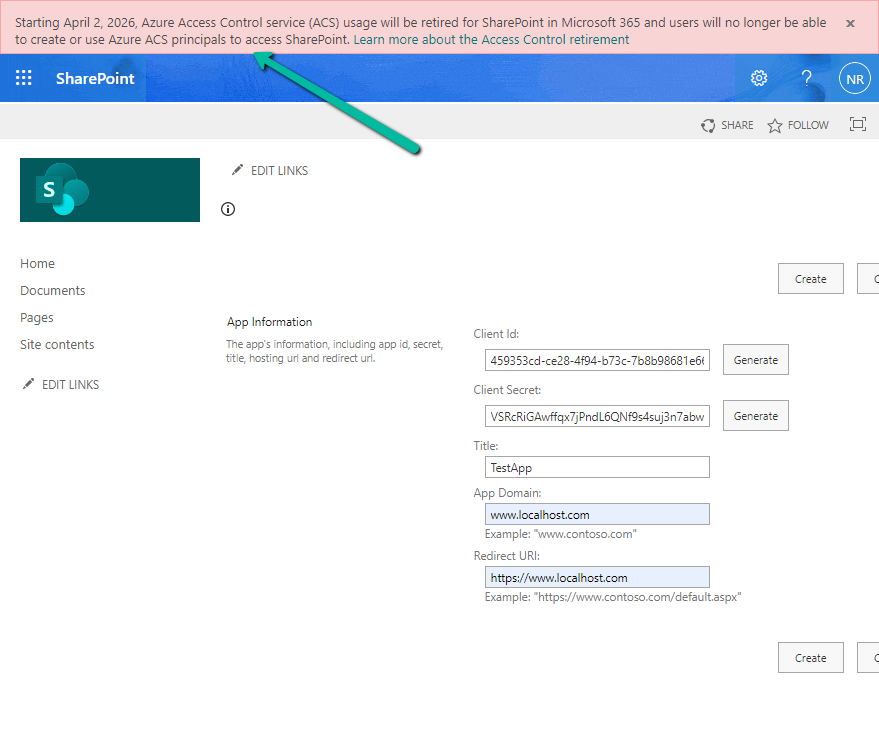Dismiss the ACS retirement warning banner
The image size is (879, 750).
[850, 21]
